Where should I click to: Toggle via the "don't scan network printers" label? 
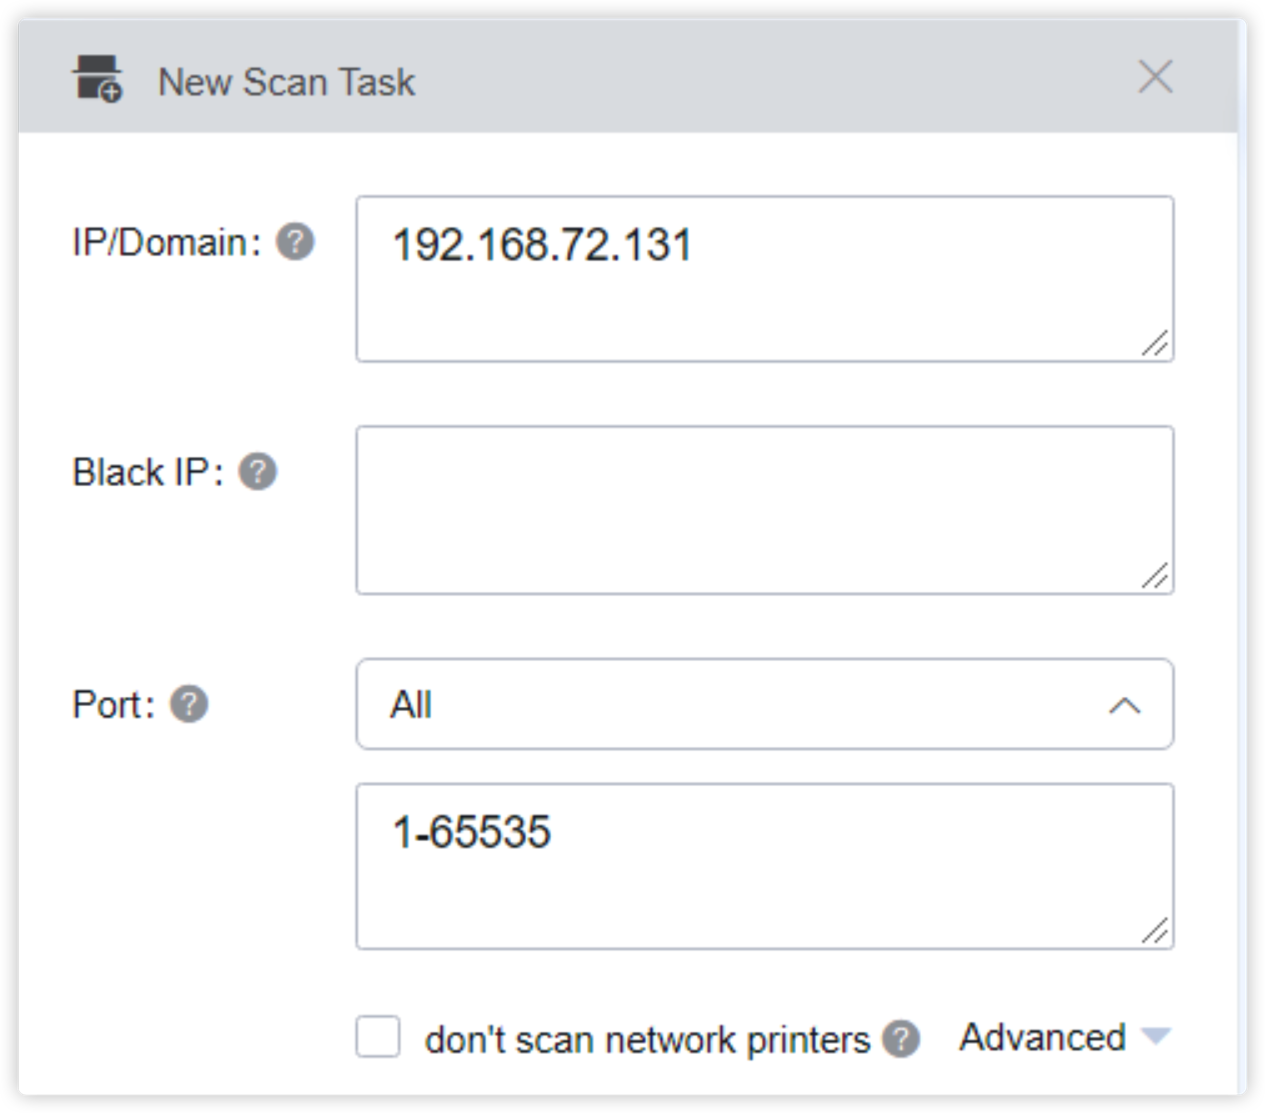(647, 1040)
